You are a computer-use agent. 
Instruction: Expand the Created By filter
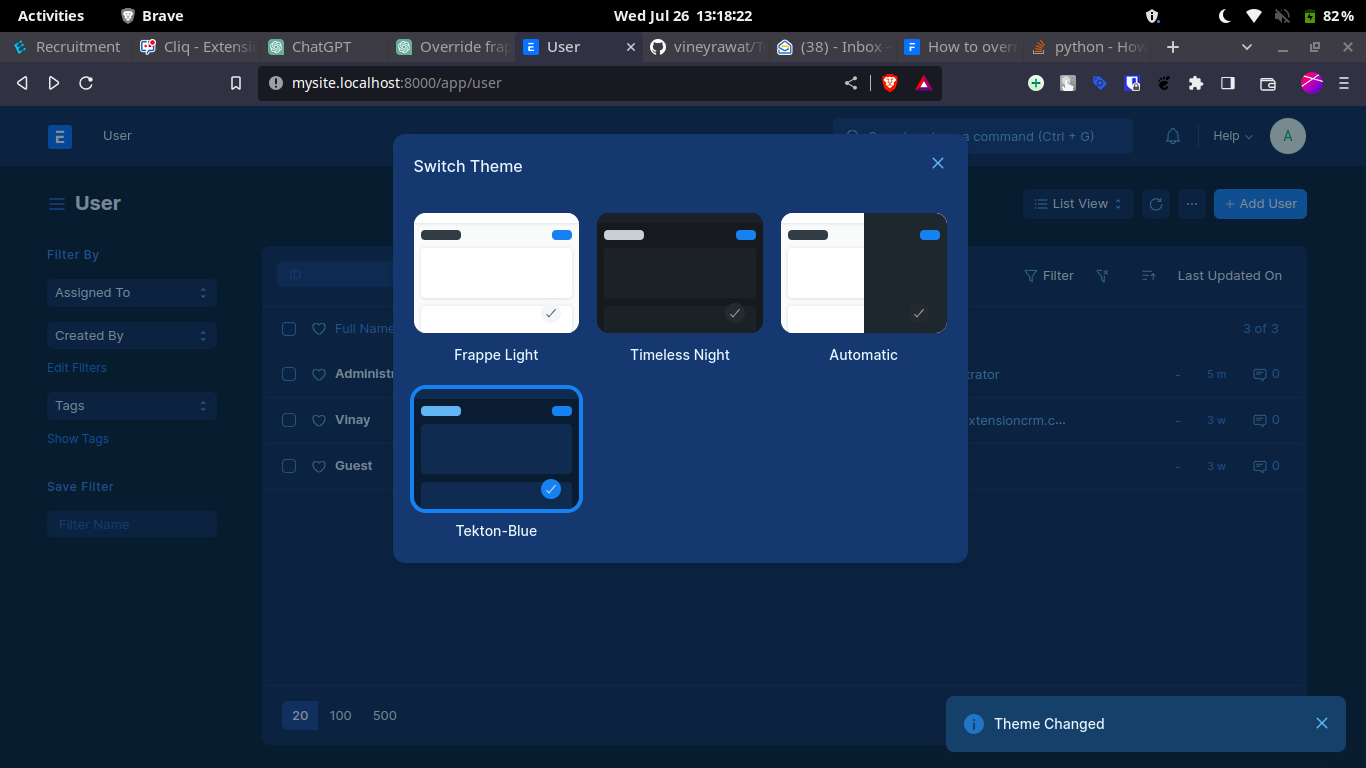click(131, 335)
